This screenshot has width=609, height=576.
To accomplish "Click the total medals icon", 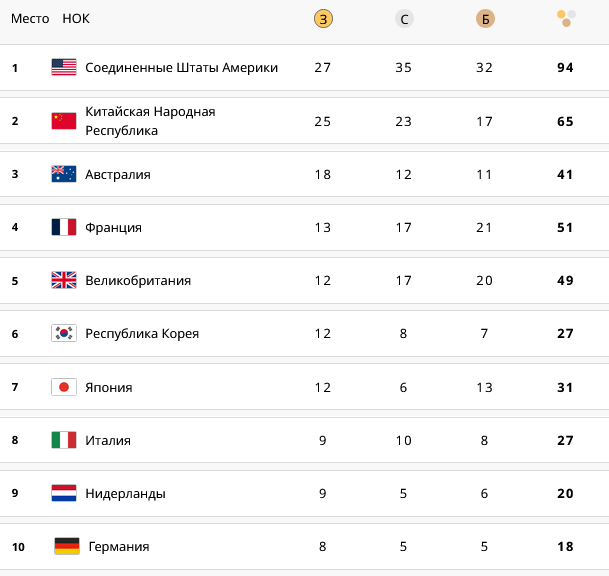I will click(565, 18).
